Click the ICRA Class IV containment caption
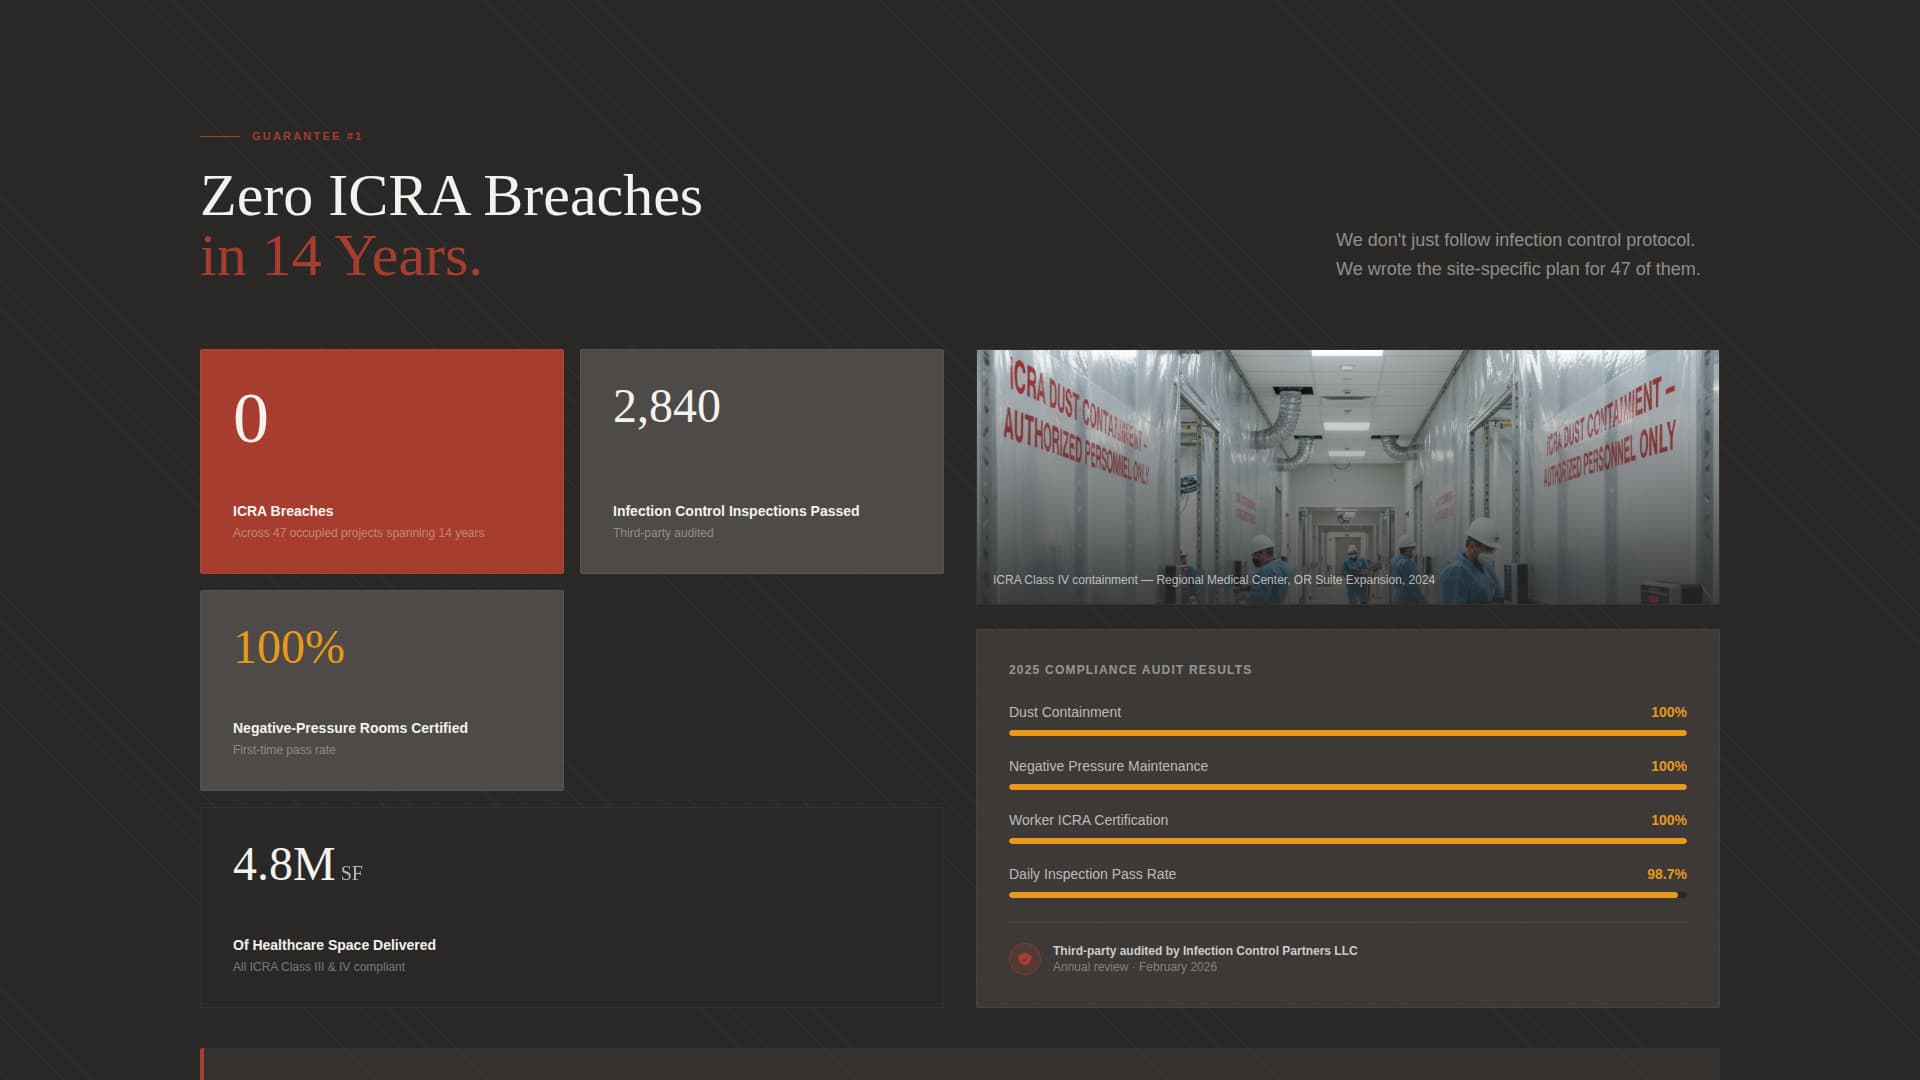This screenshot has height=1080, width=1920. point(1214,580)
